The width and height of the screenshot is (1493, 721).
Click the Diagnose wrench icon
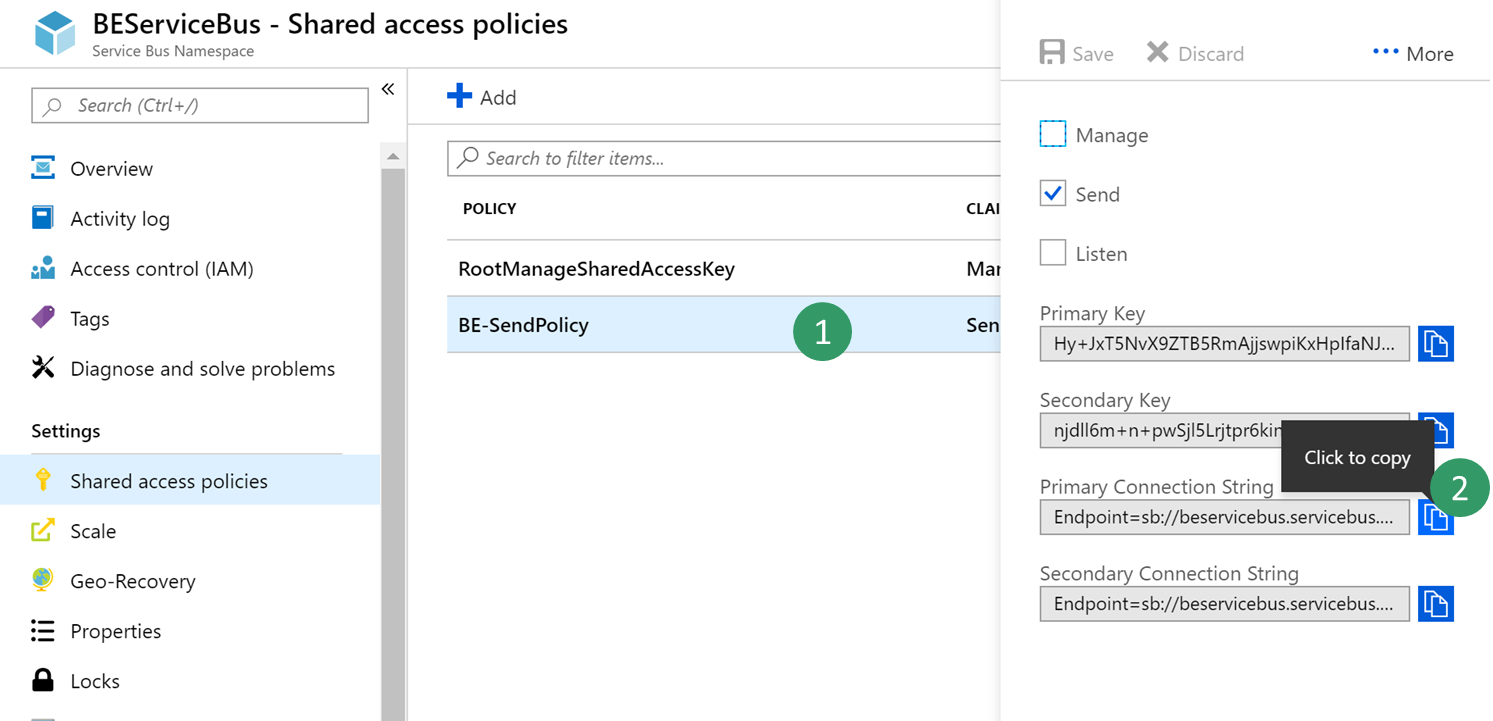[x=43, y=367]
